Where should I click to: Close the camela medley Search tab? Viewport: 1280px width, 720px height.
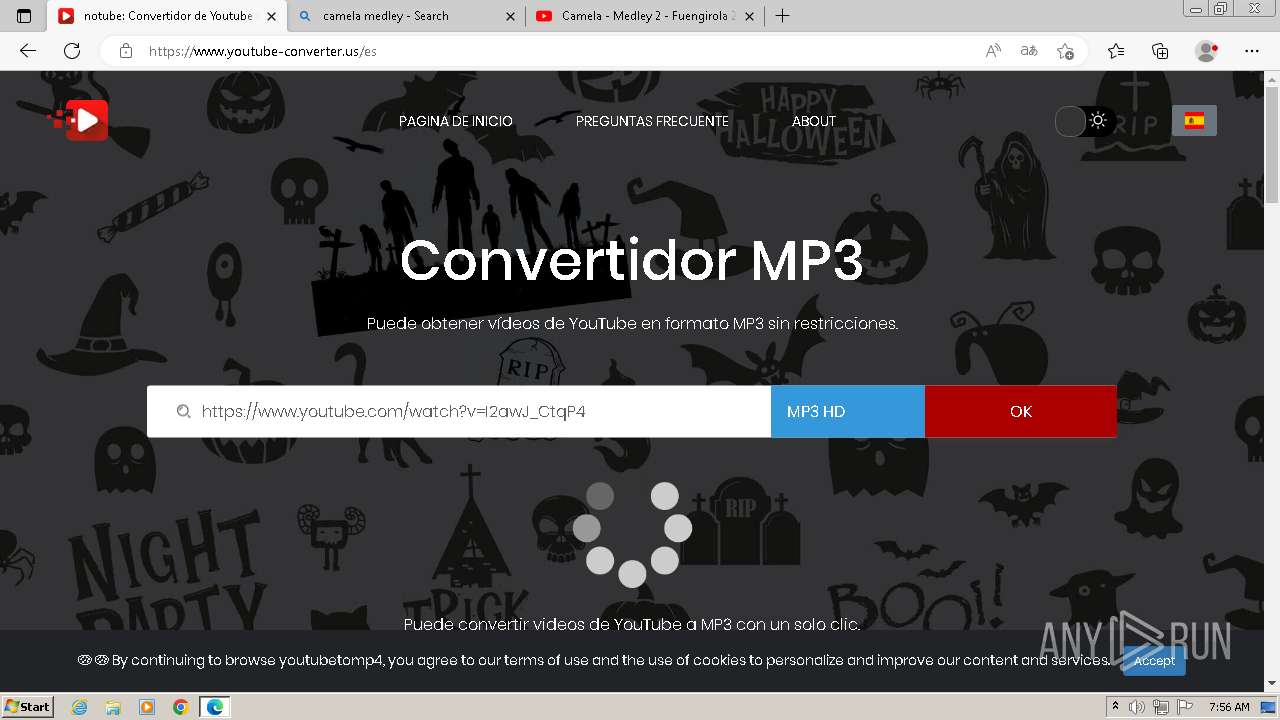tap(510, 16)
